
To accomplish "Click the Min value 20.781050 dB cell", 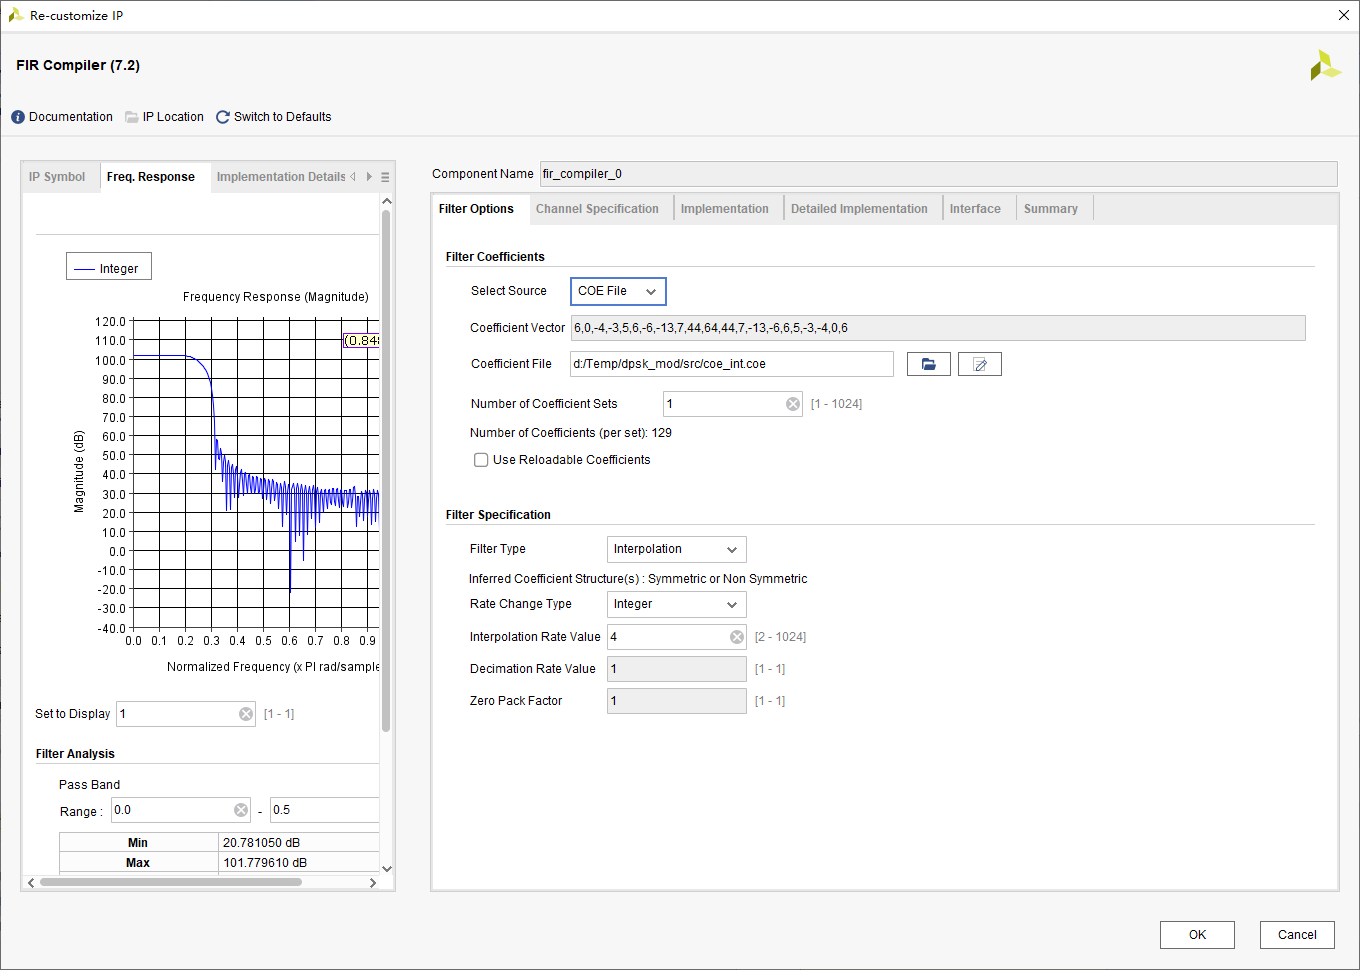I will 299,843.
